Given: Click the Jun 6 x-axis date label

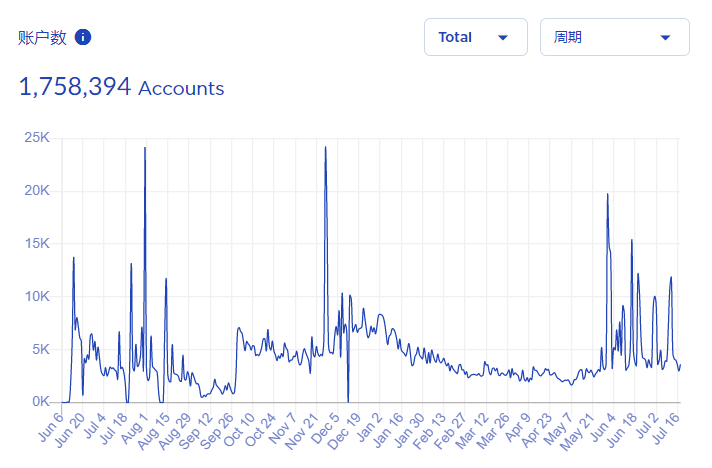Looking at the screenshot, I should [49, 424].
